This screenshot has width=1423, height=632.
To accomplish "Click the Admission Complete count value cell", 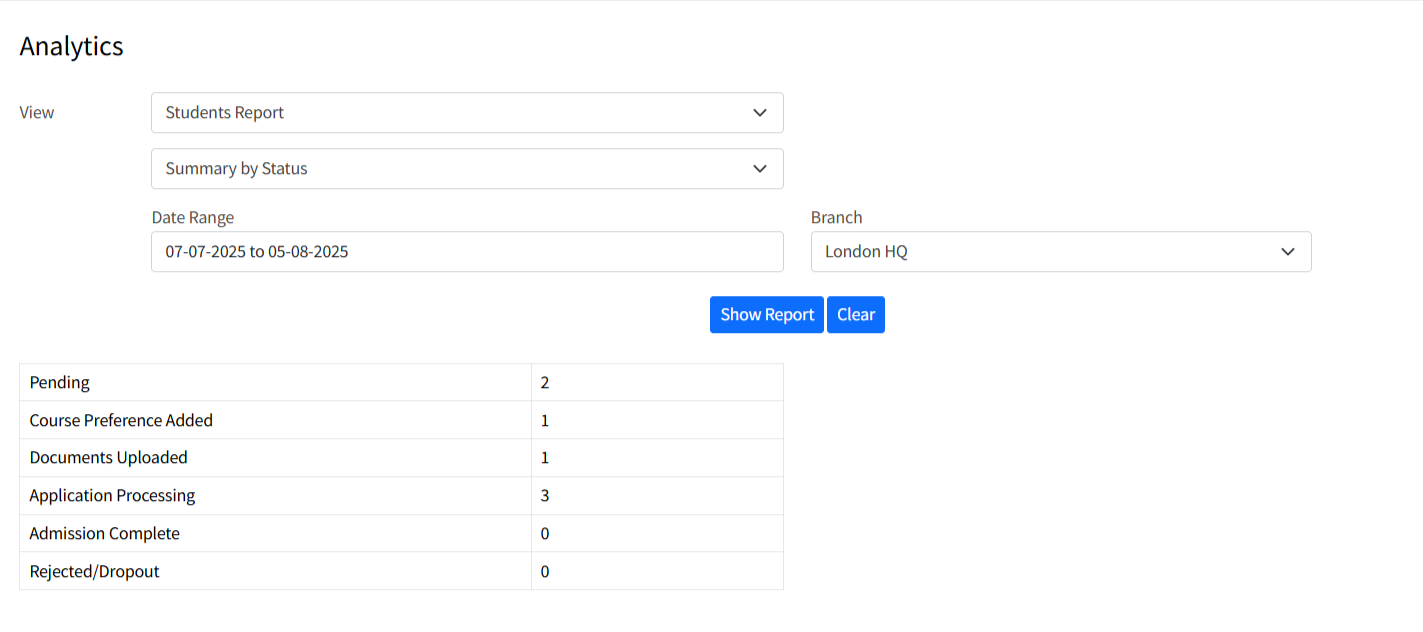I will tap(656, 534).
